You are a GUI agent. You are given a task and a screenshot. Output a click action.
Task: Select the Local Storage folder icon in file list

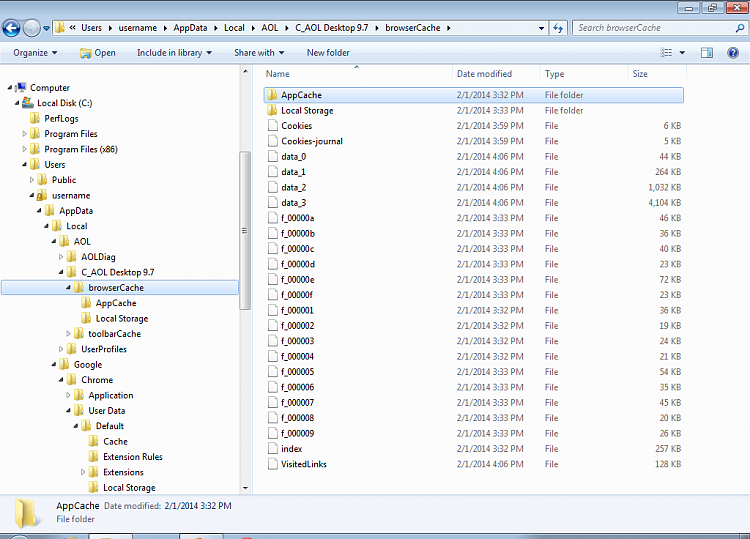(x=272, y=110)
